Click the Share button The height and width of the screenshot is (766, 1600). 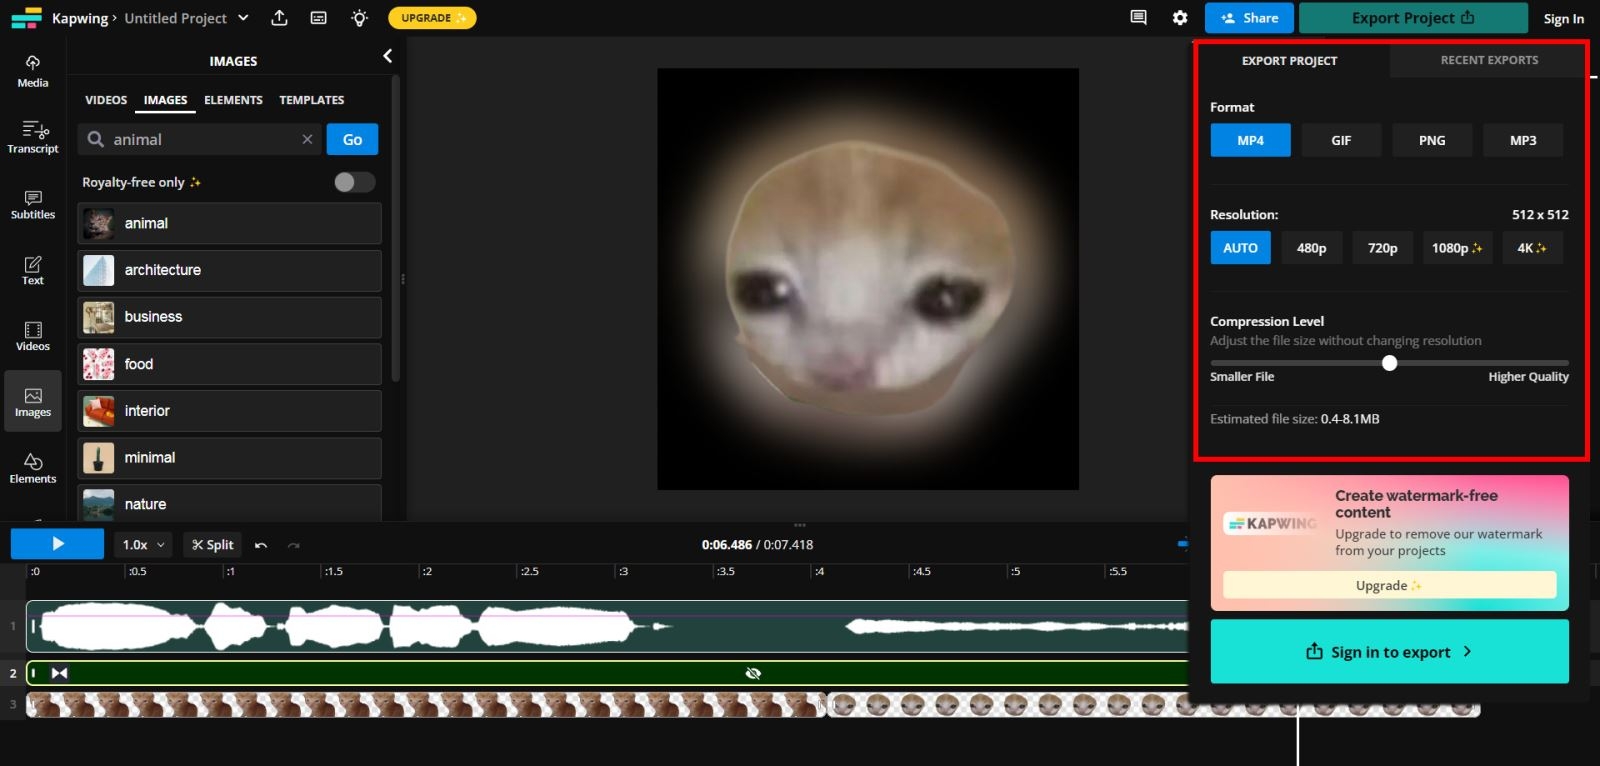click(x=1249, y=18)
